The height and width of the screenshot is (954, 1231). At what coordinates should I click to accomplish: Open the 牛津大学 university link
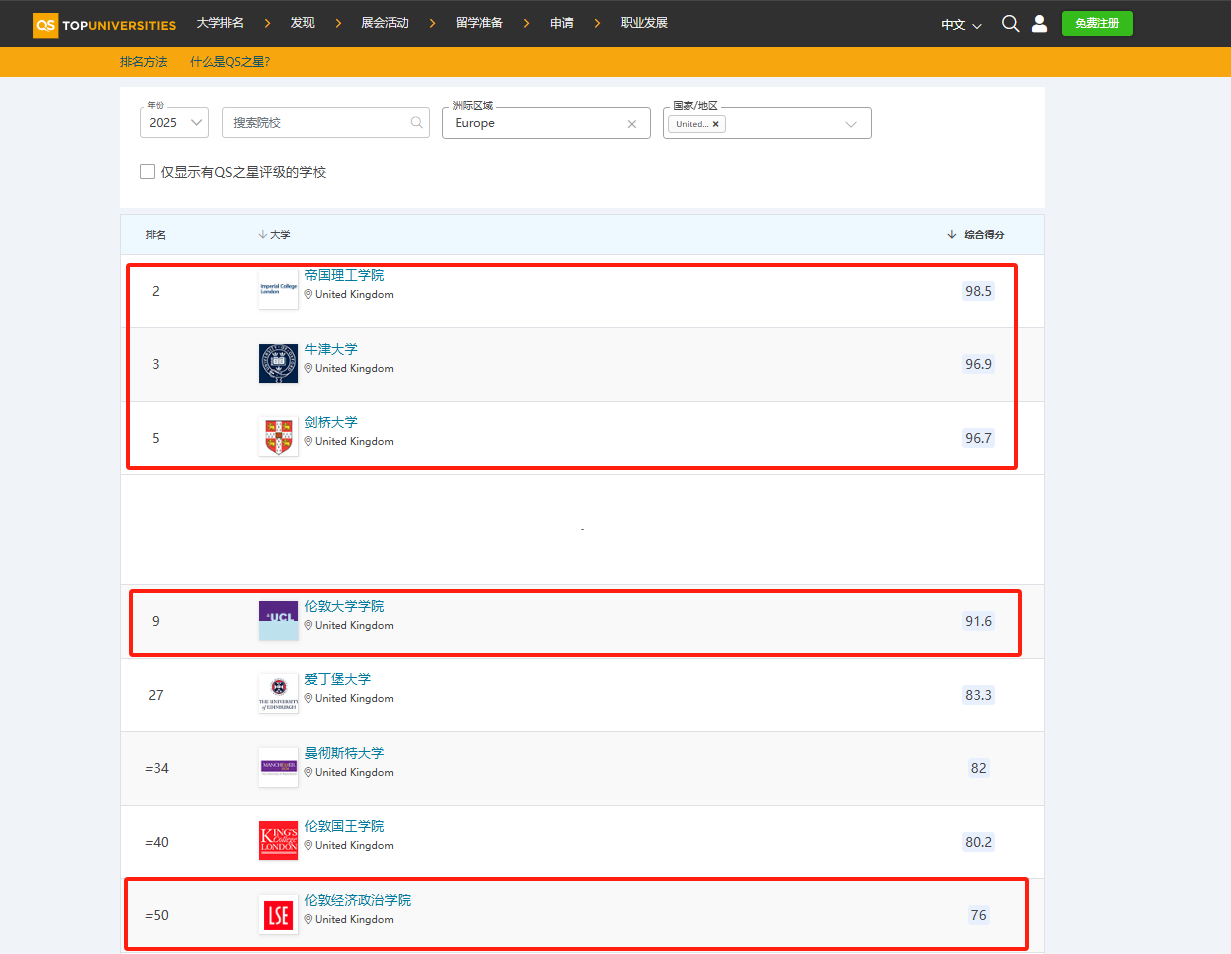(331, 349)
